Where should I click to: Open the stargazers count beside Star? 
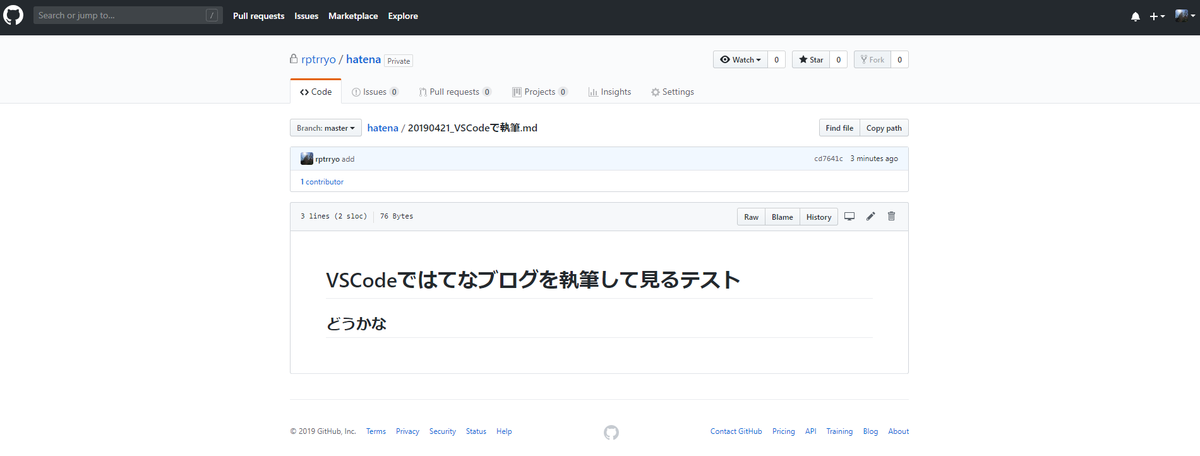pos(839,60)
